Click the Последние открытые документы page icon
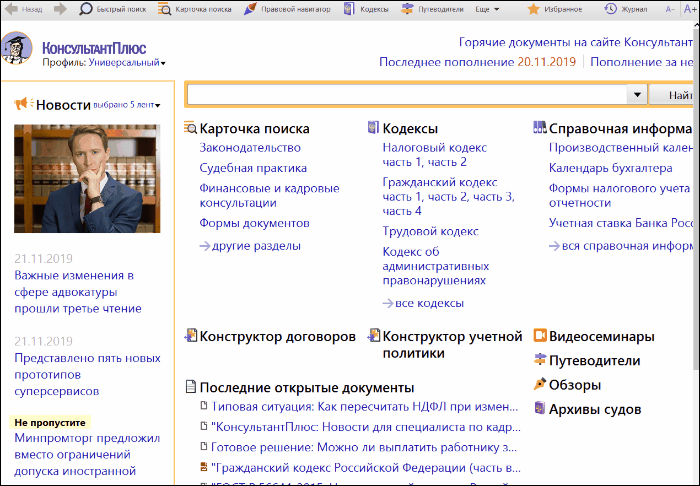 click(x=191, y=386)
